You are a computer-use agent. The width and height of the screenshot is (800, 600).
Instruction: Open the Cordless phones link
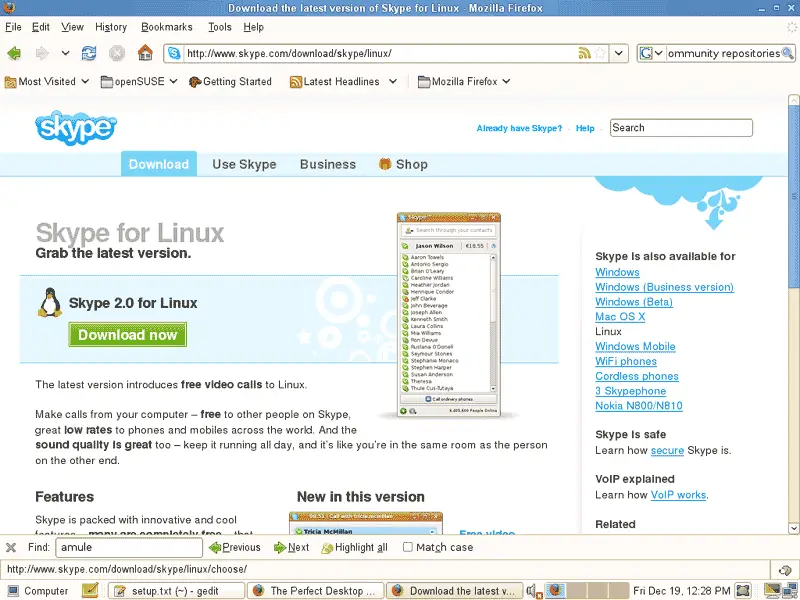637,376
